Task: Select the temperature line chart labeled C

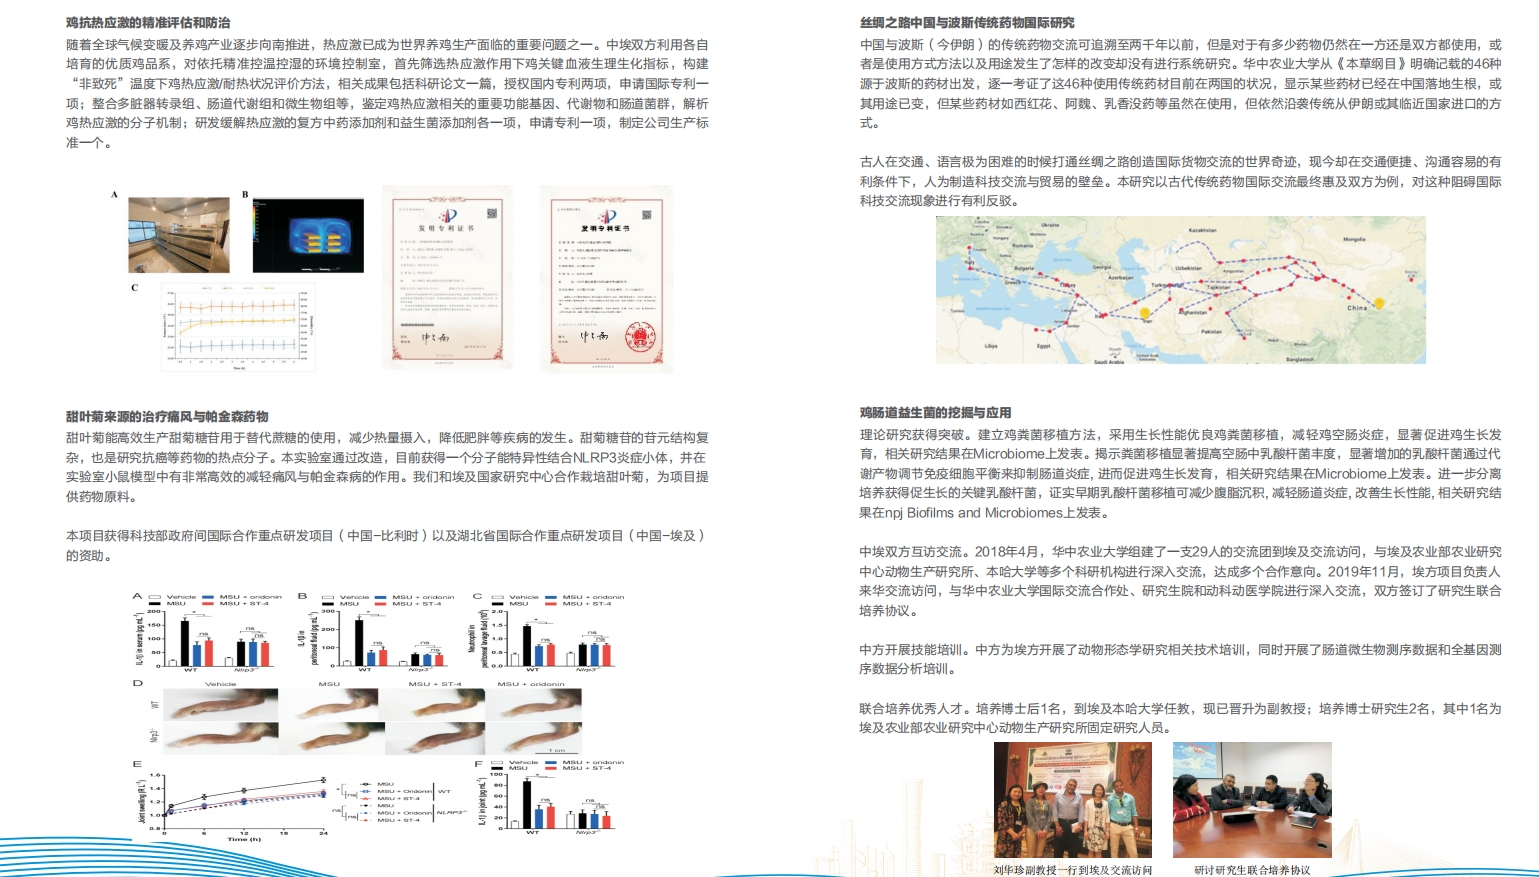Action: pyautogui.click(x=238, y=328)
